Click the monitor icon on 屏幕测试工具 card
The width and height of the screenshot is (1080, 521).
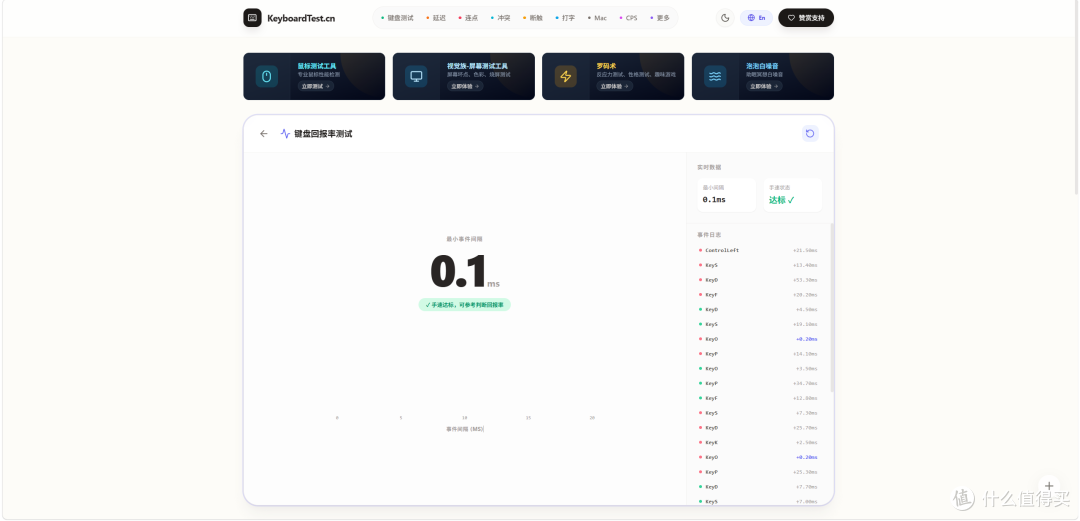click(x=416, y=76)
